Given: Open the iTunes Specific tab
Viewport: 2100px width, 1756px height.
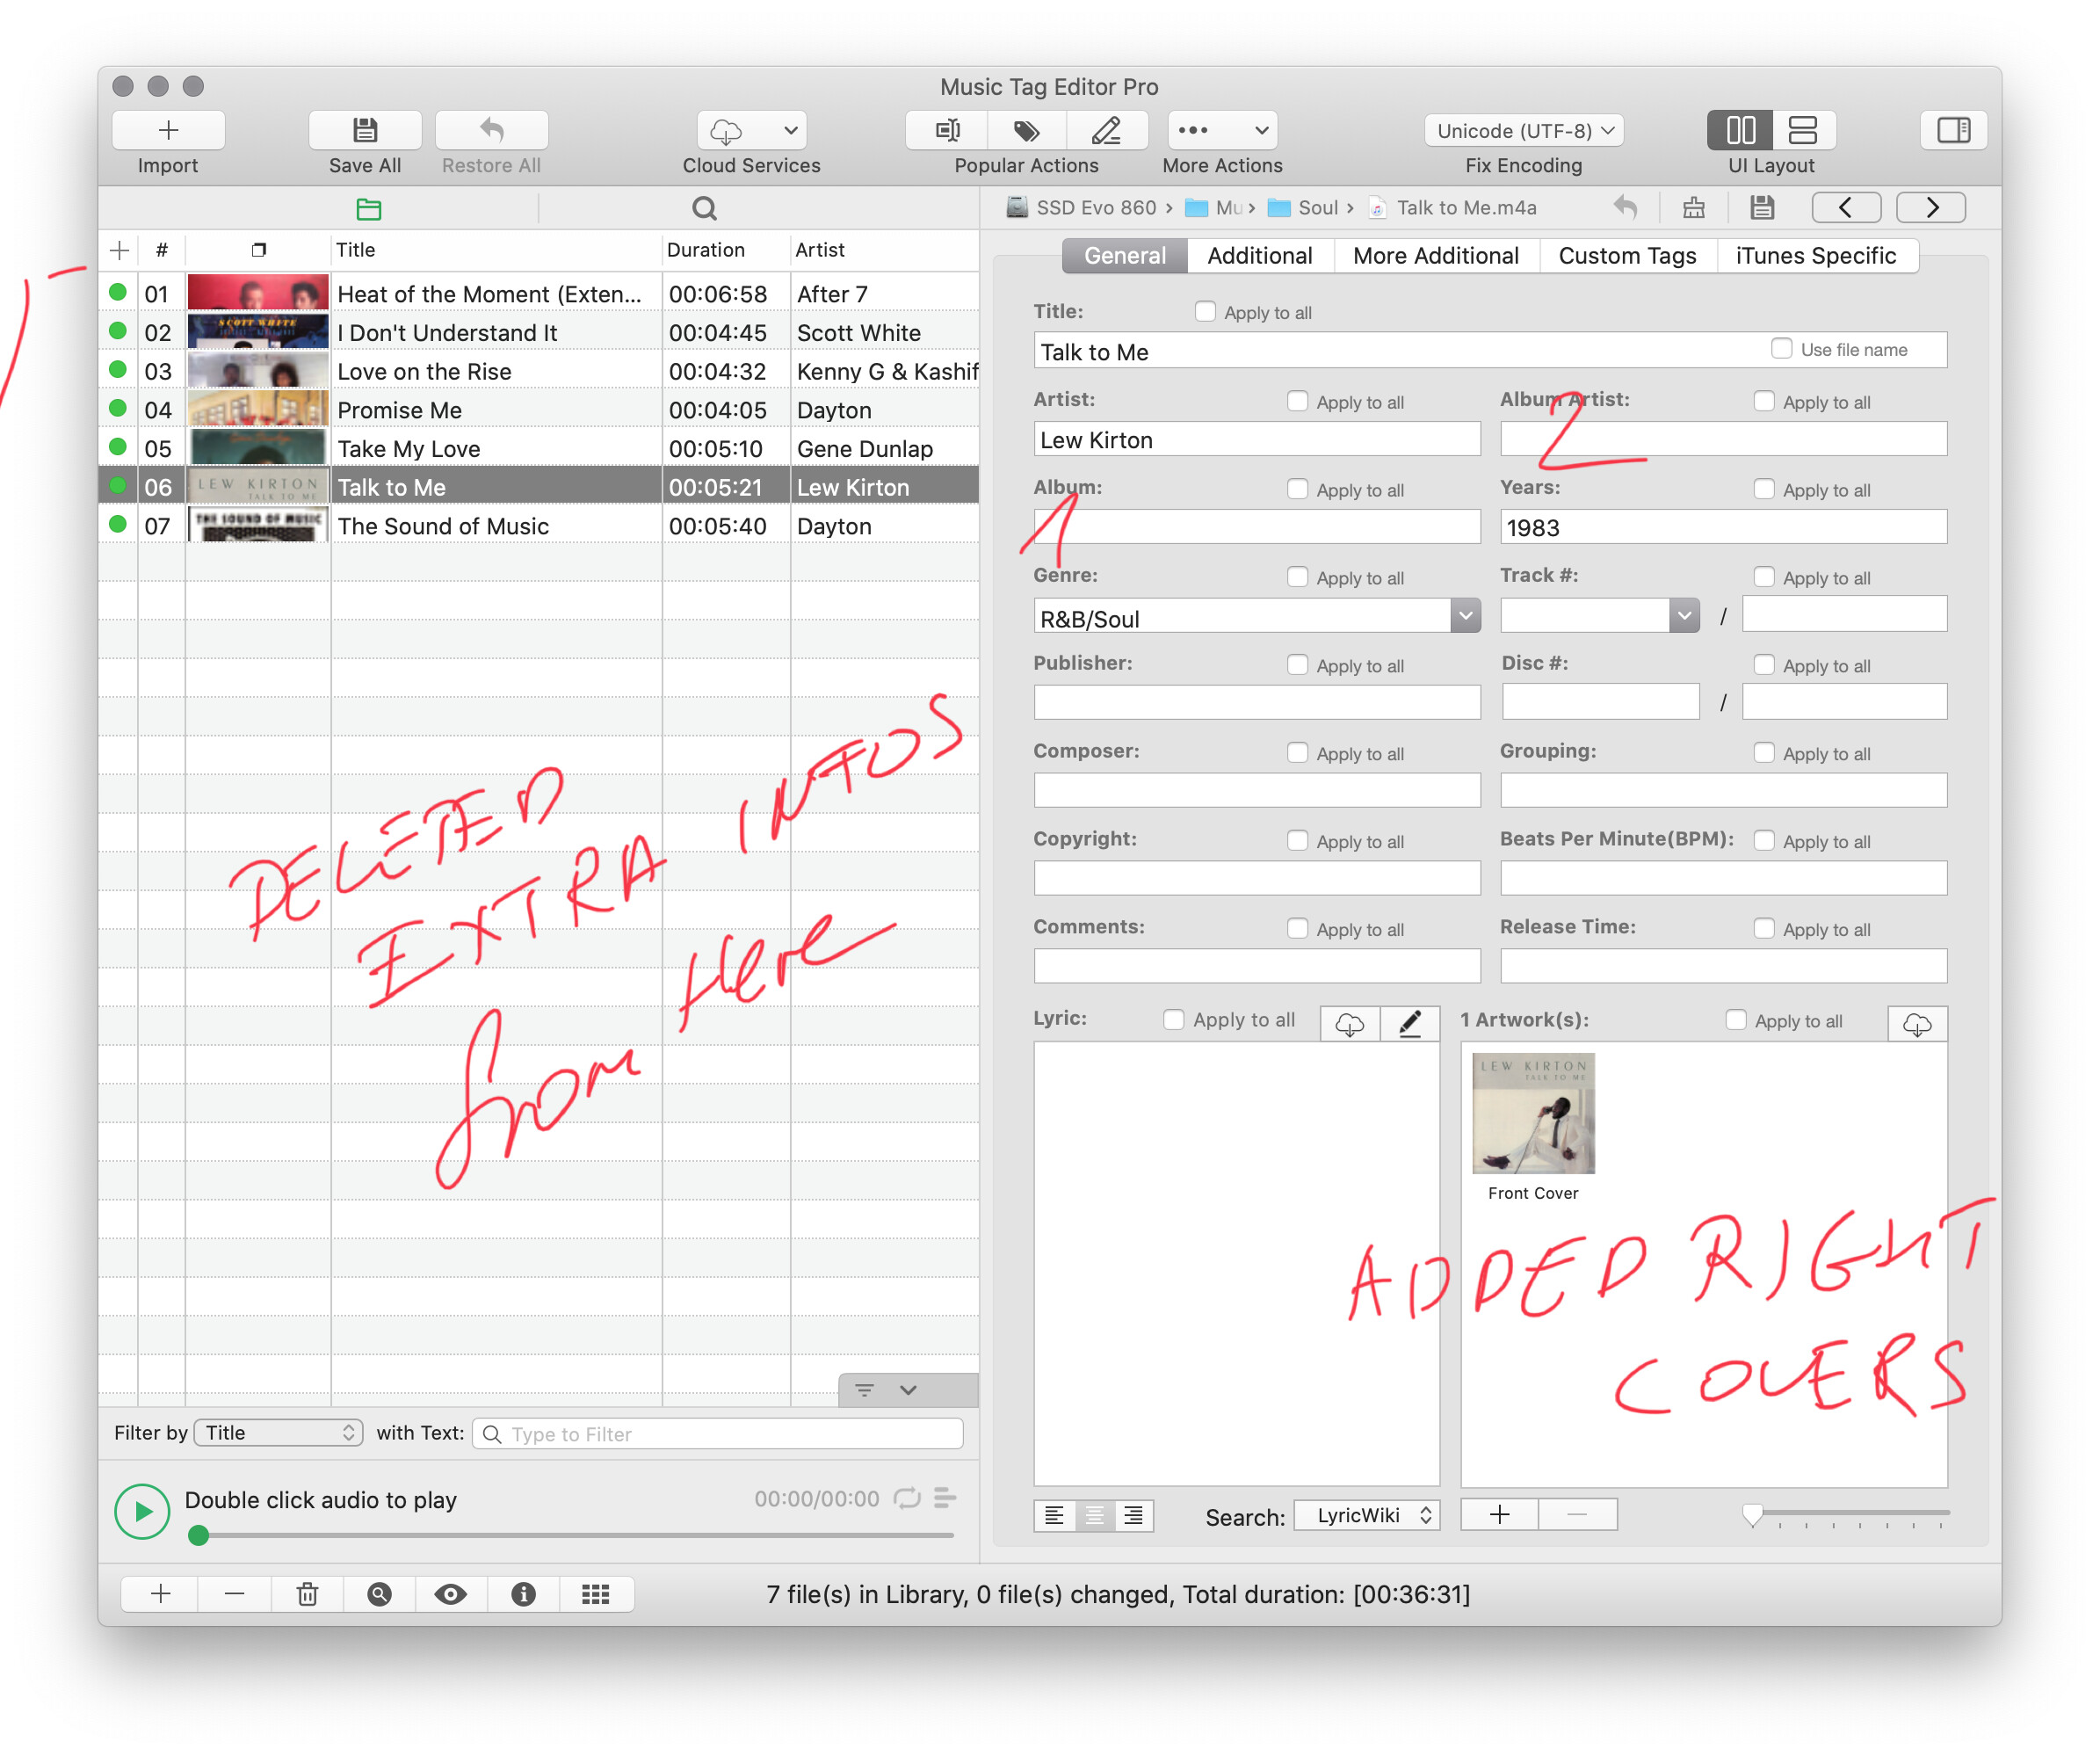Looking at the screenshot, I should pos(1815,256).
